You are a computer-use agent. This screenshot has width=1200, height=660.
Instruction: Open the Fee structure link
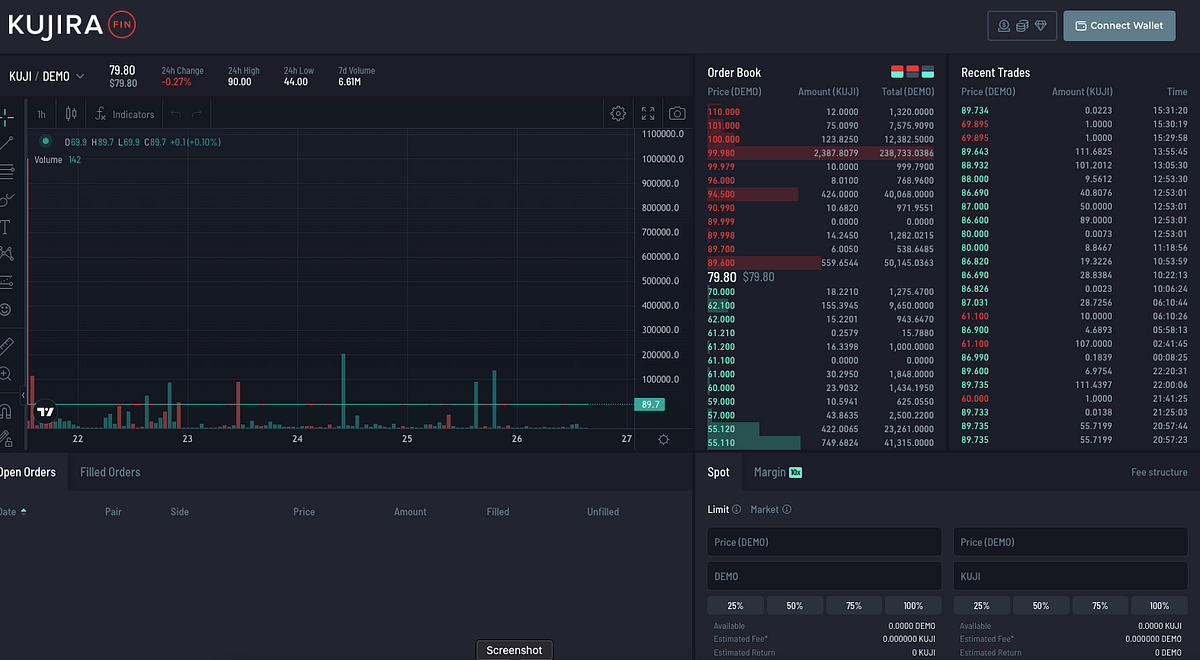coord(1159,472)
